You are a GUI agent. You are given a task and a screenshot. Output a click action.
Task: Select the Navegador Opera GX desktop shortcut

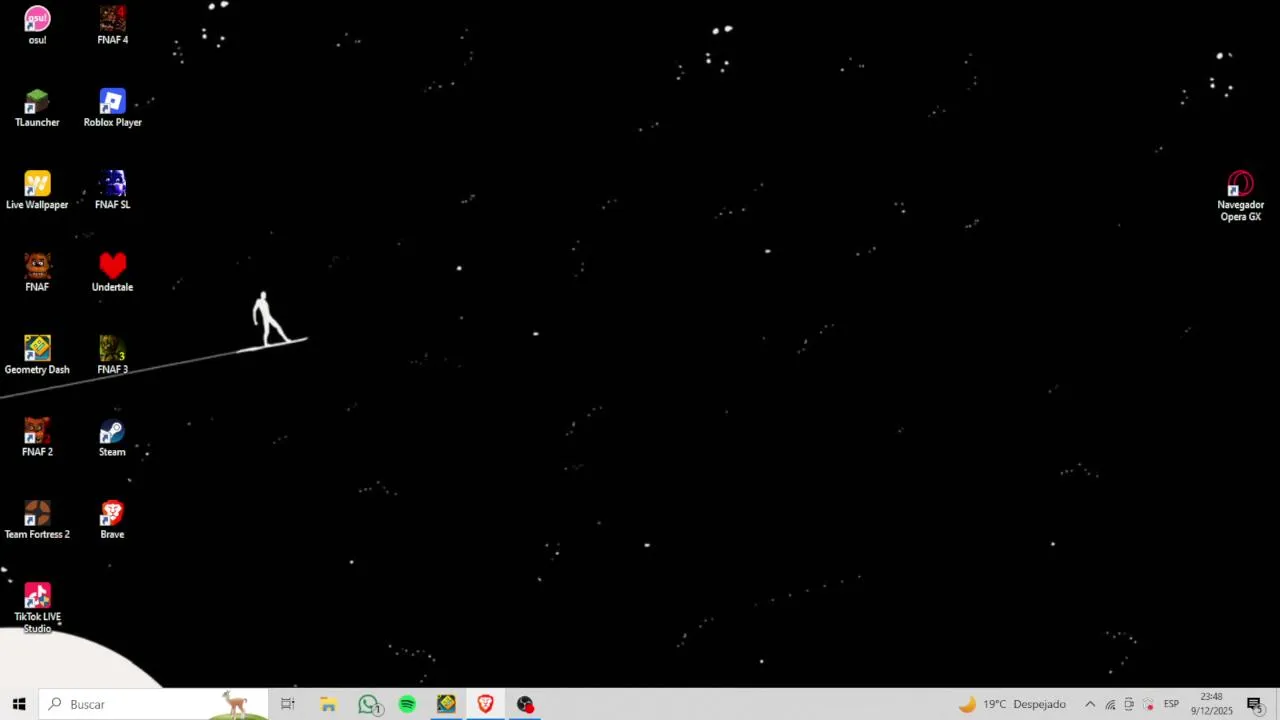(1240, 196)
